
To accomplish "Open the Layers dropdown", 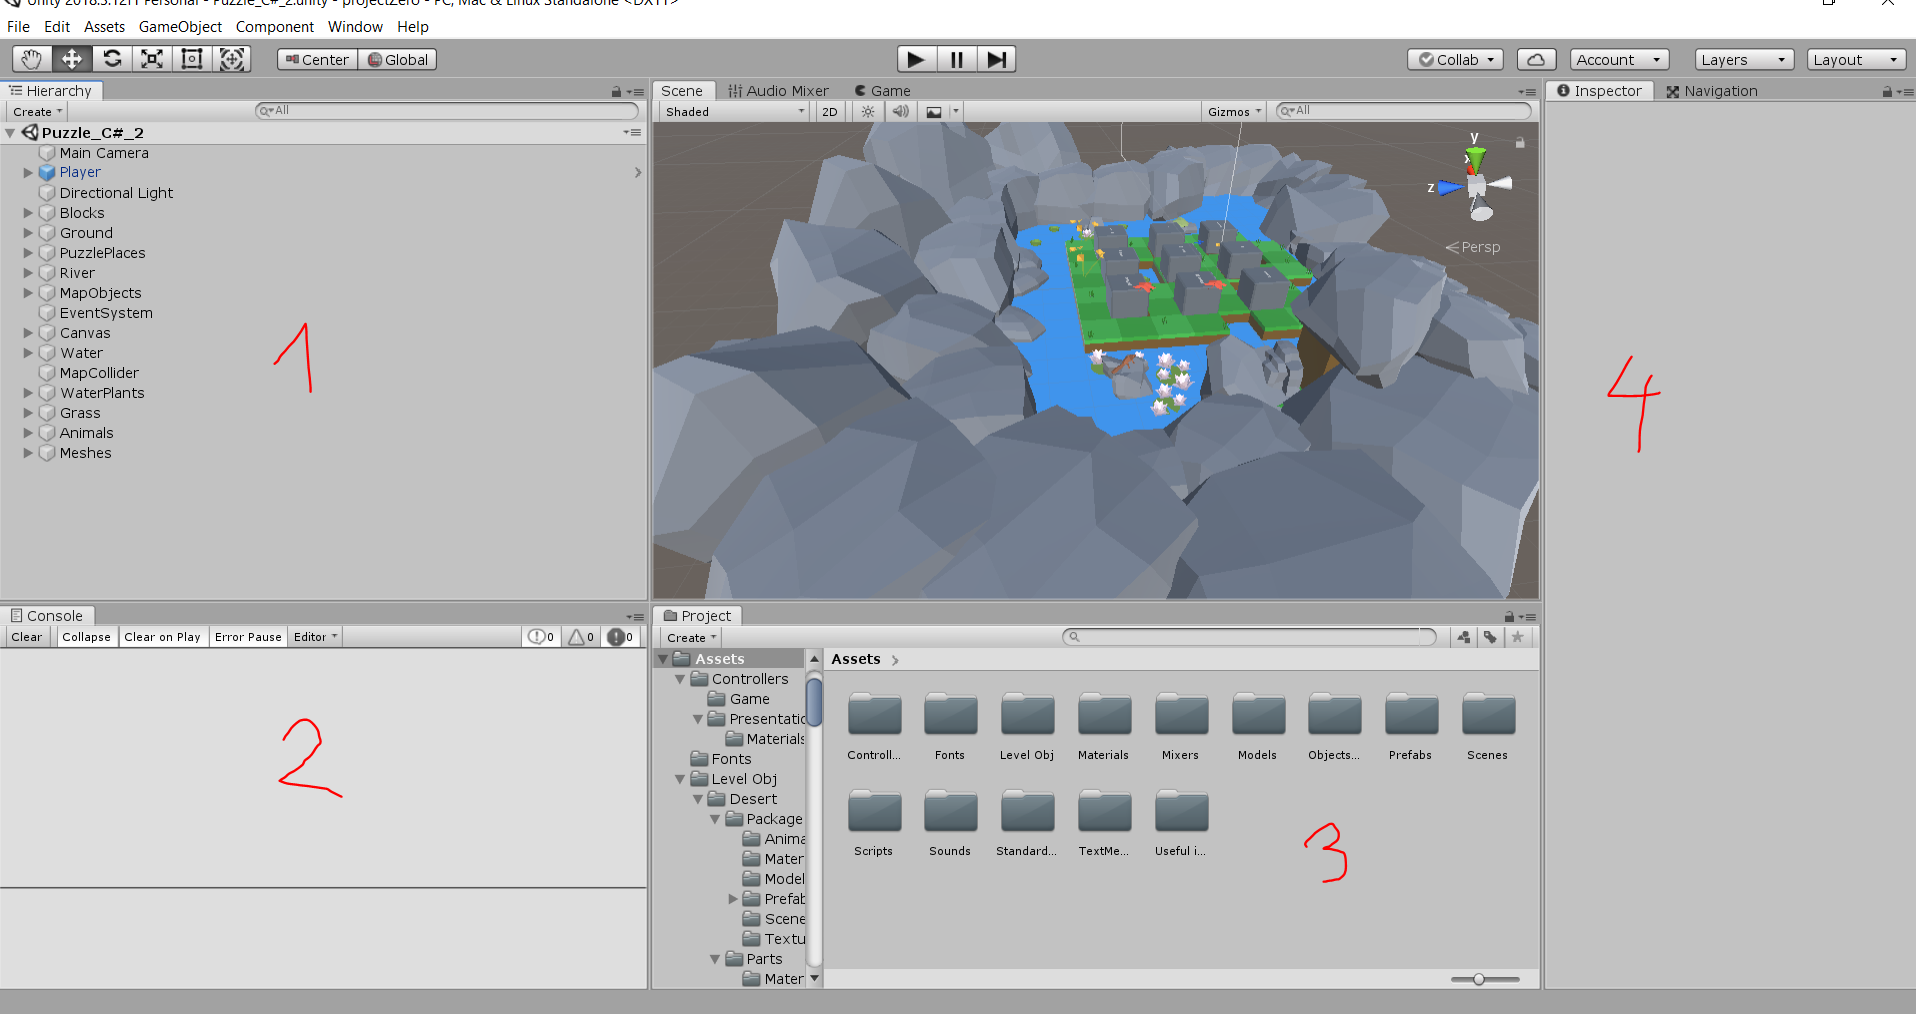I will coord(1744,59).
